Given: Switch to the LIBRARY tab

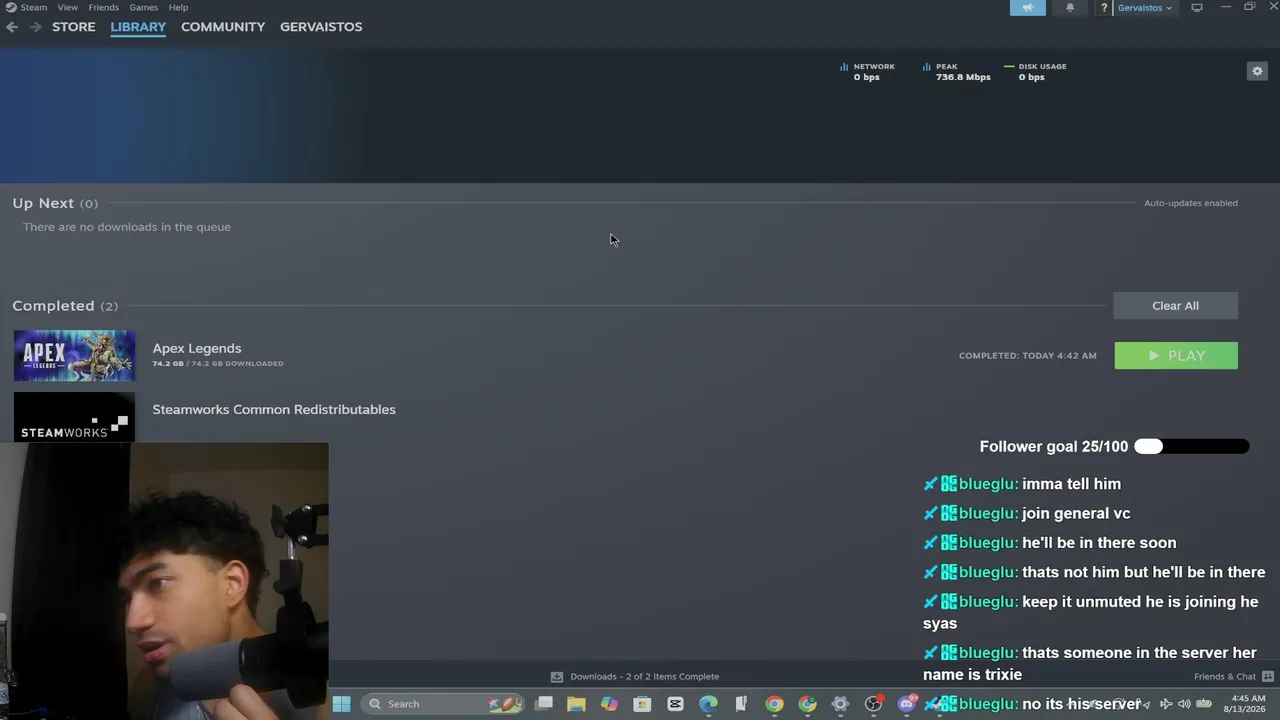Looking at the screenshot, I should pyautogui.click(x=138, y=27).
